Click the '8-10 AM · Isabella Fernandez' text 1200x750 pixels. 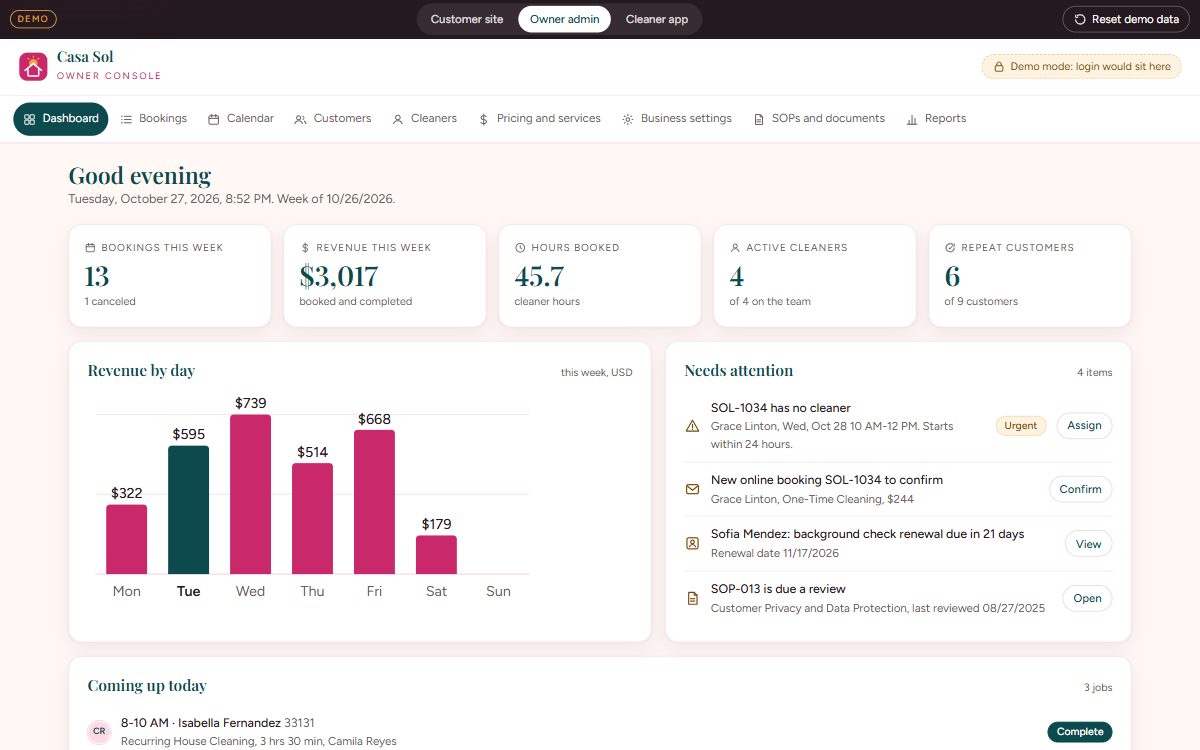[201, 723]
